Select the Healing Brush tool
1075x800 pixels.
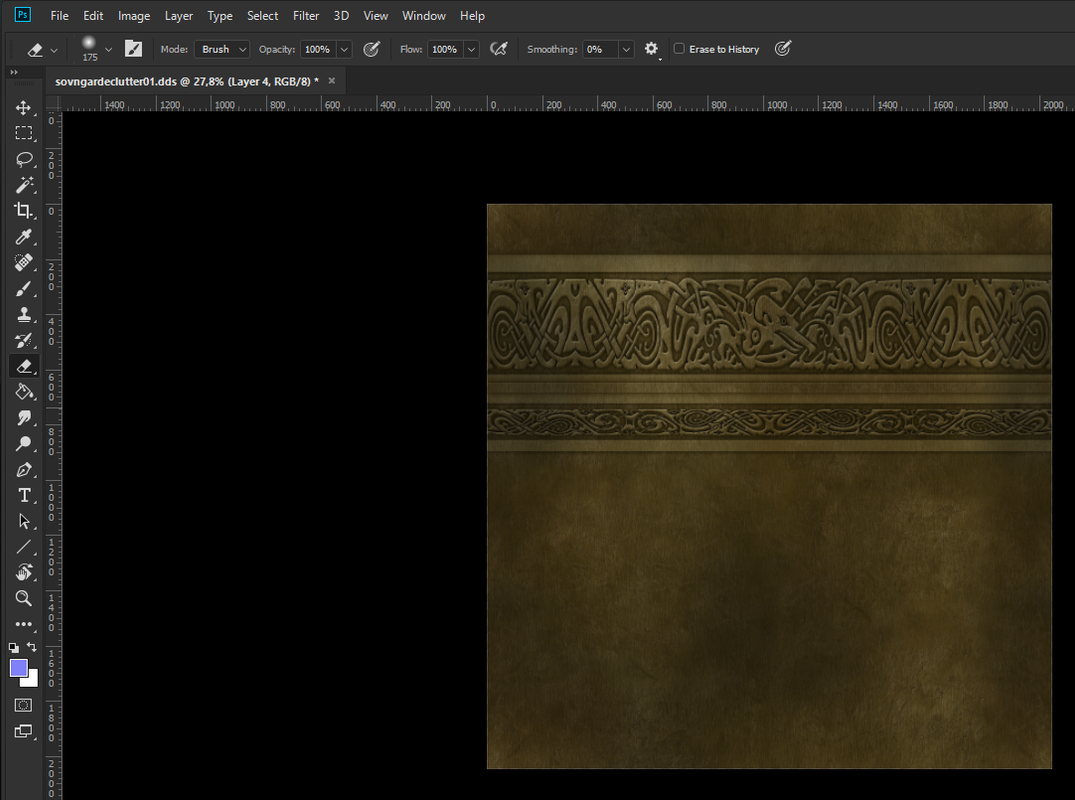click(x=23, y=263)
